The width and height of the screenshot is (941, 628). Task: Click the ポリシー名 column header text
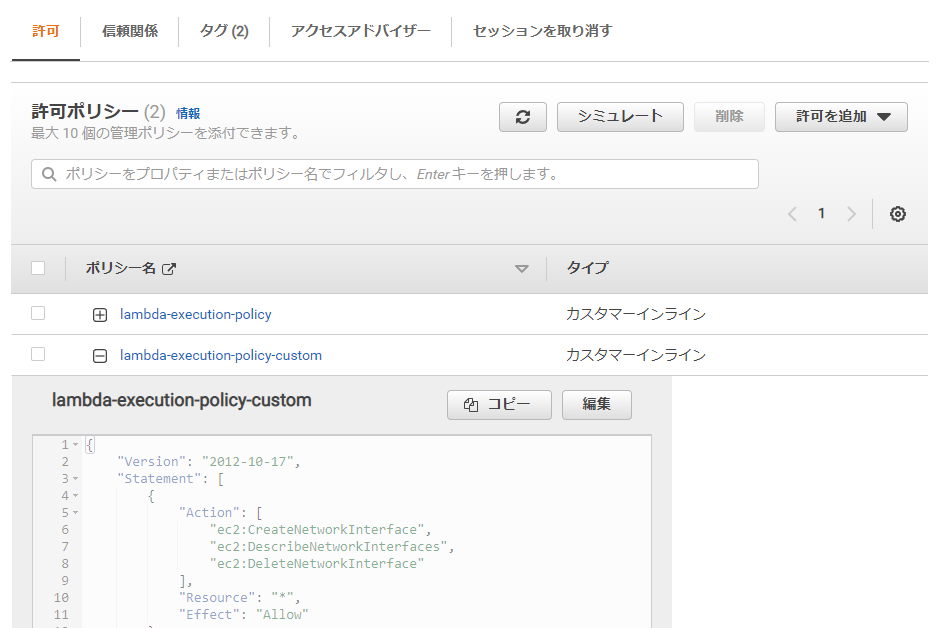pyautogui.click(x=121, y=268)
